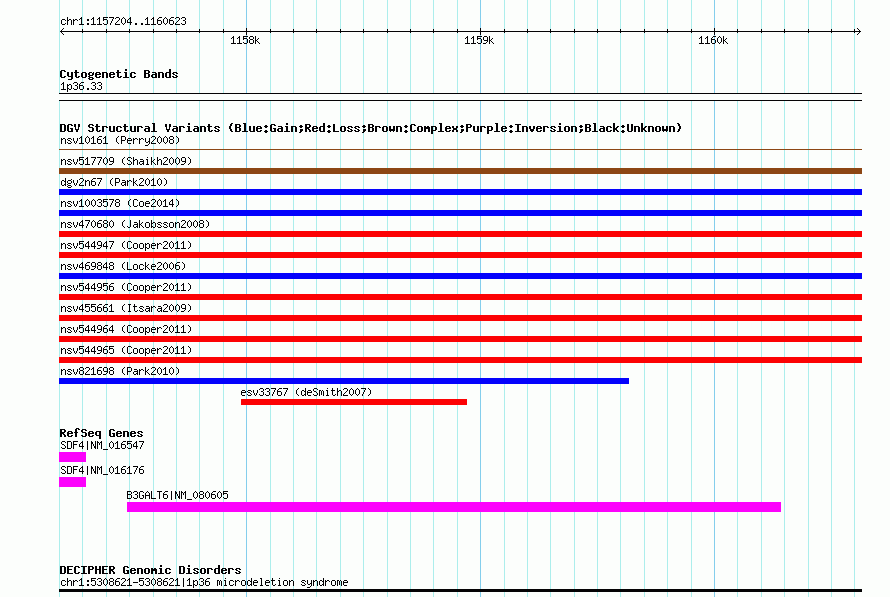Click the nsv469848 (Locke2006) label

[x=123, y=266]
